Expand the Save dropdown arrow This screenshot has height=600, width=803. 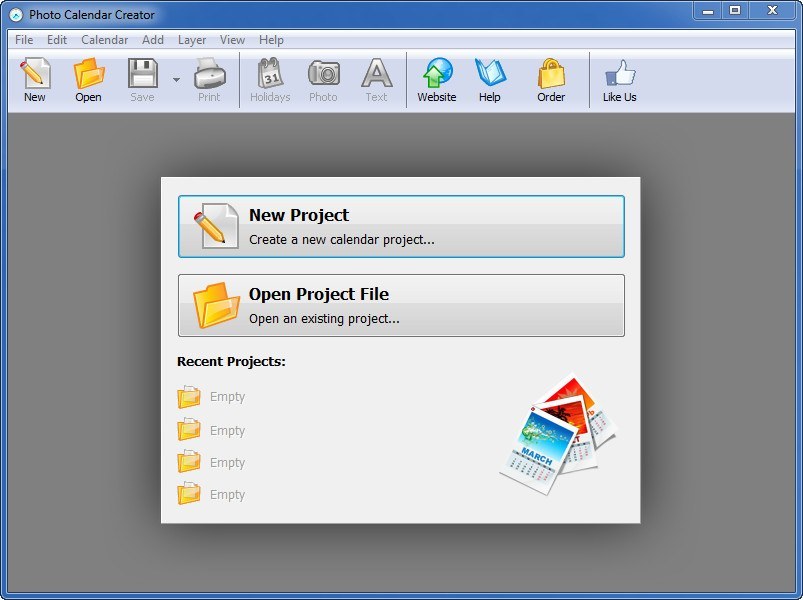coord(176,80)
